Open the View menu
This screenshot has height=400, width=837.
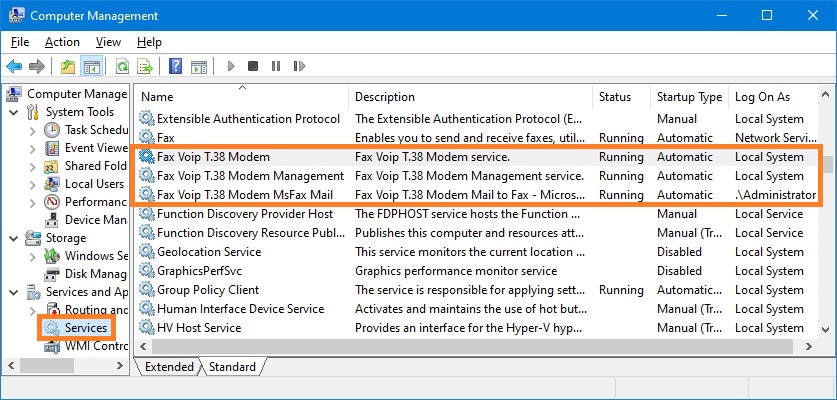click(108, 42)
